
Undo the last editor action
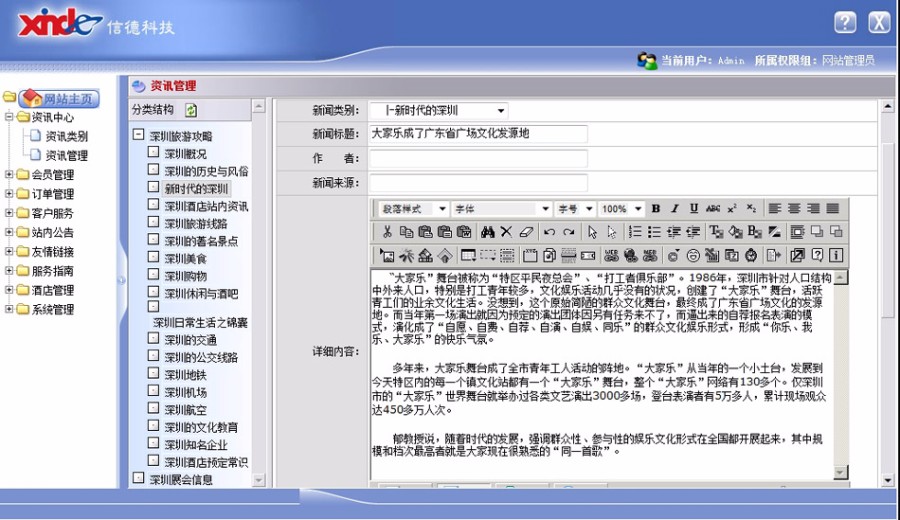pos(549,232)
